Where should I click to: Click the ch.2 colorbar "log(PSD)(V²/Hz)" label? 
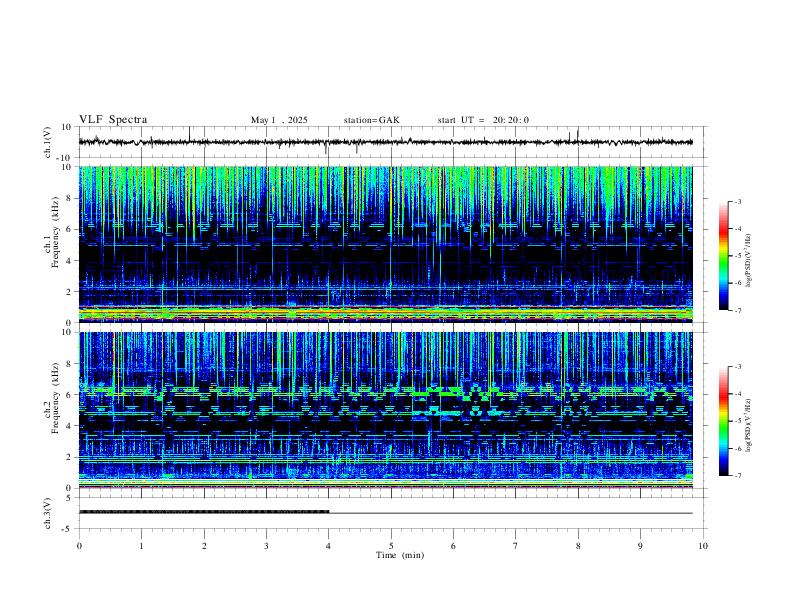[748, 425]
